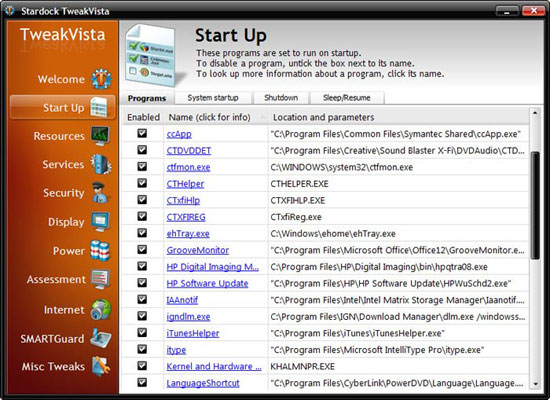Screen dimensions: 550x400
Task: Click the vertical scrollbar thumb
Action: click(x=535, y=206)
